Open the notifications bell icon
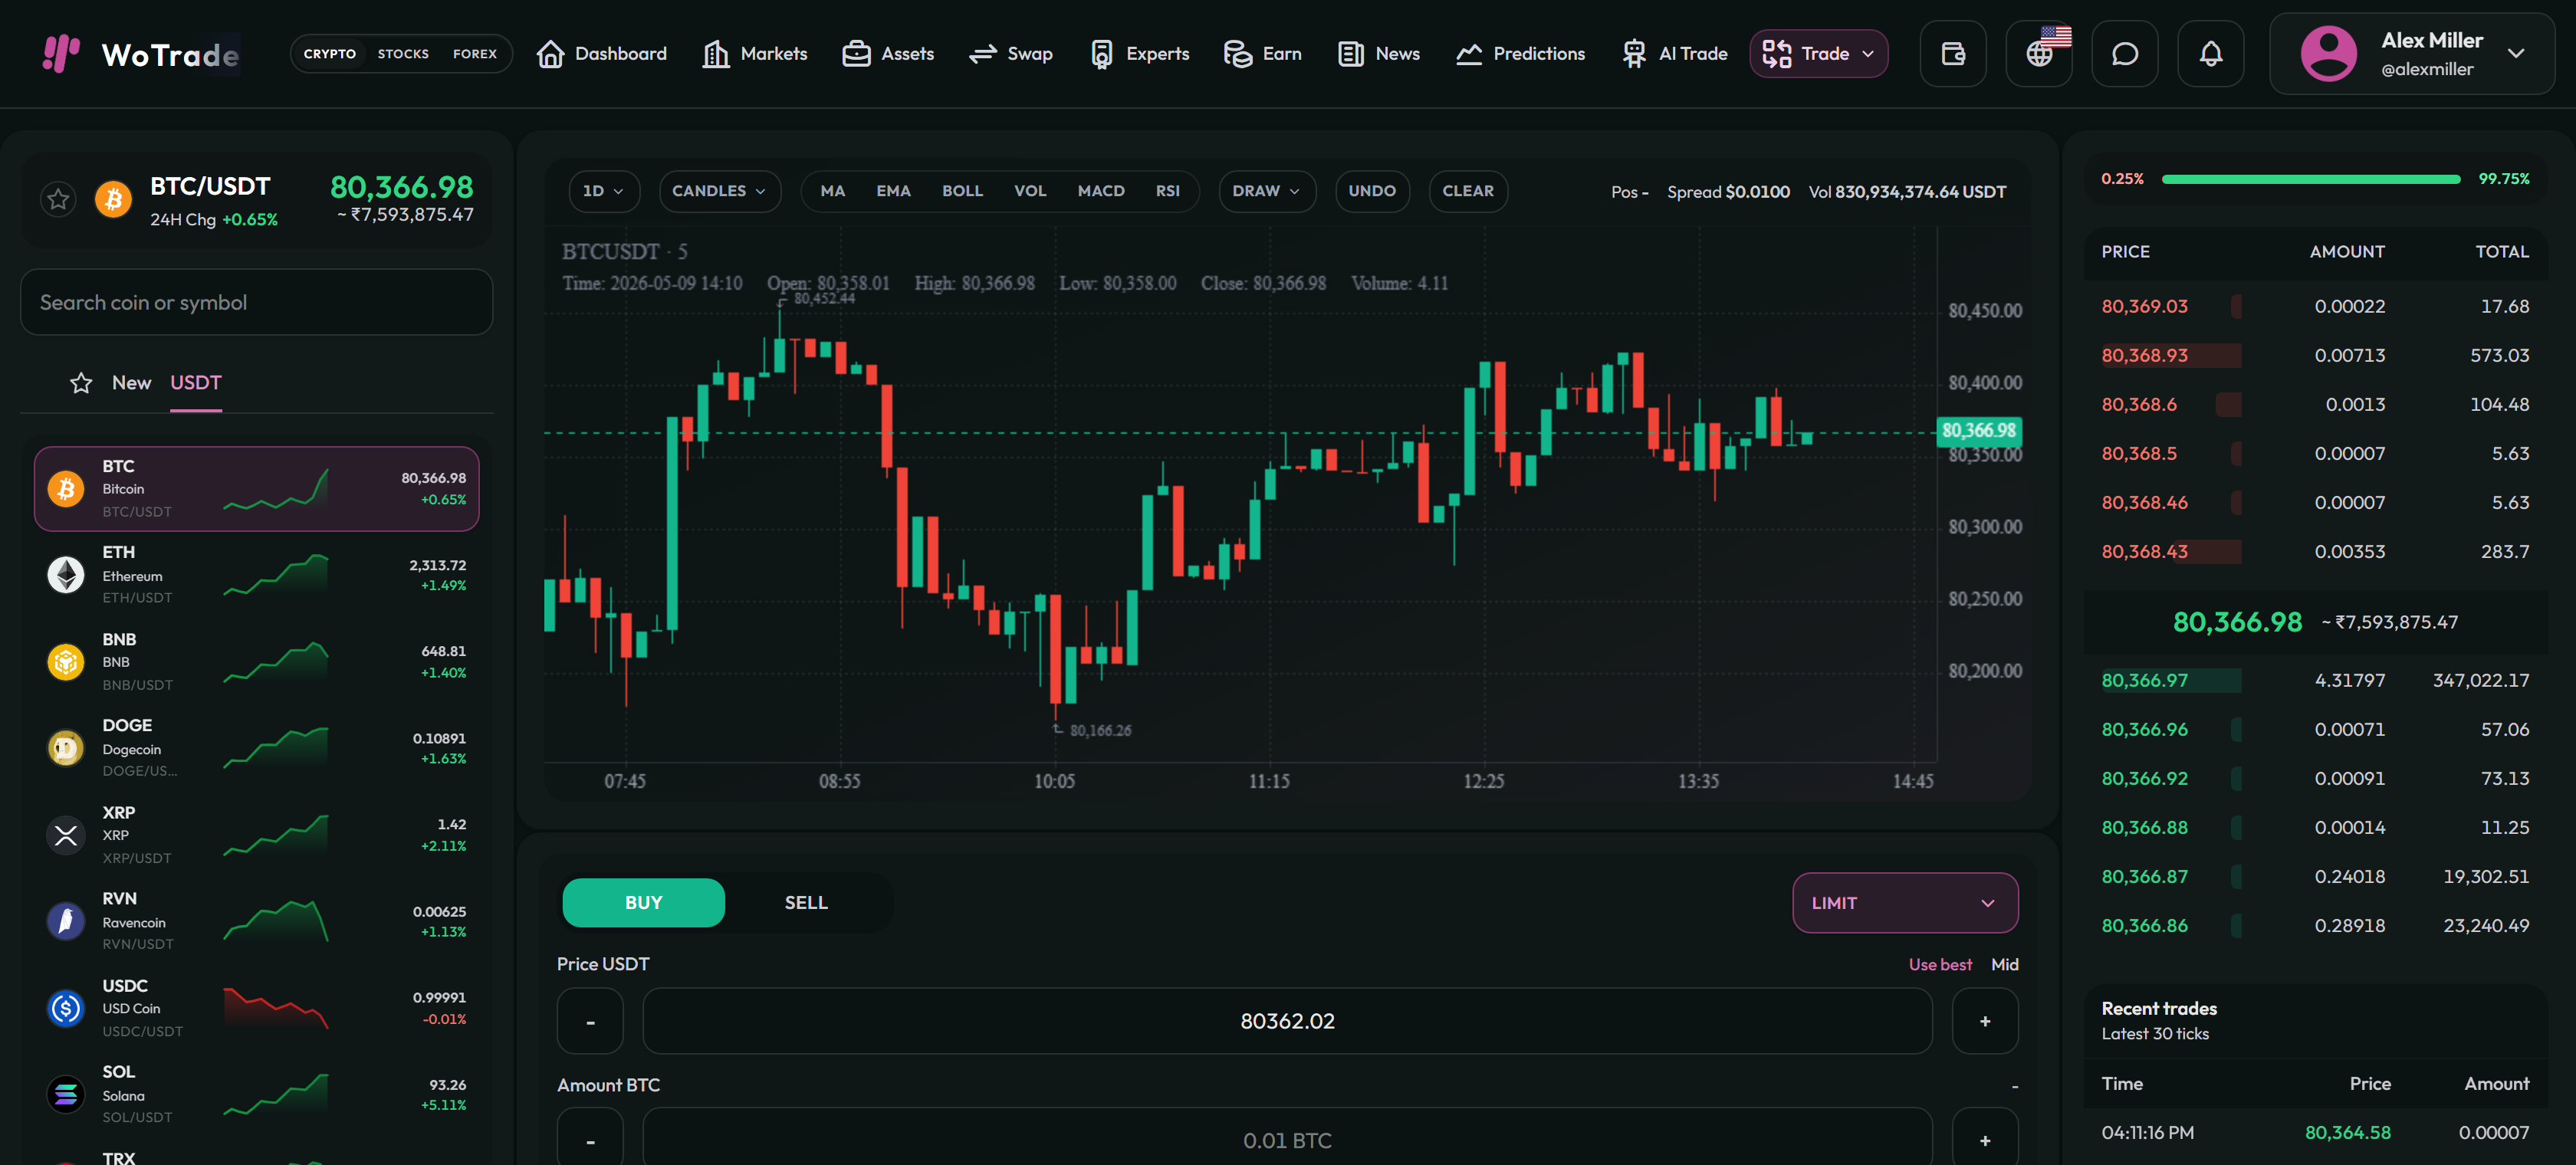2576x1165 pixels. [x=2211, y=54]
